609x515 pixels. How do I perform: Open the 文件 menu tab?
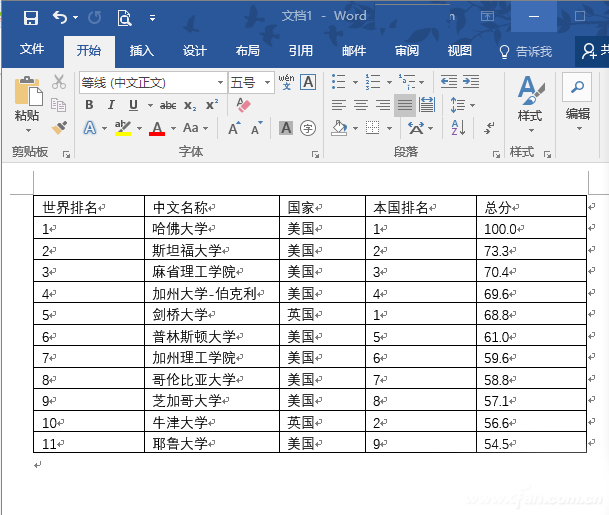[x=32, y=51]
